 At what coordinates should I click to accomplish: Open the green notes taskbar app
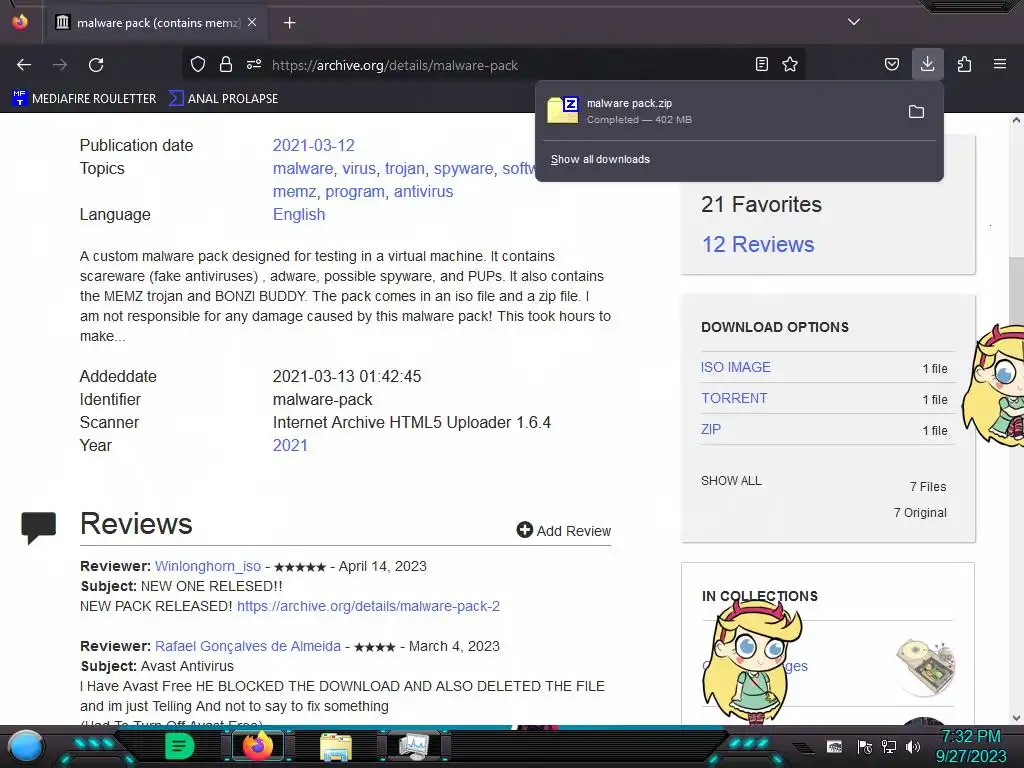coord(179,746)
